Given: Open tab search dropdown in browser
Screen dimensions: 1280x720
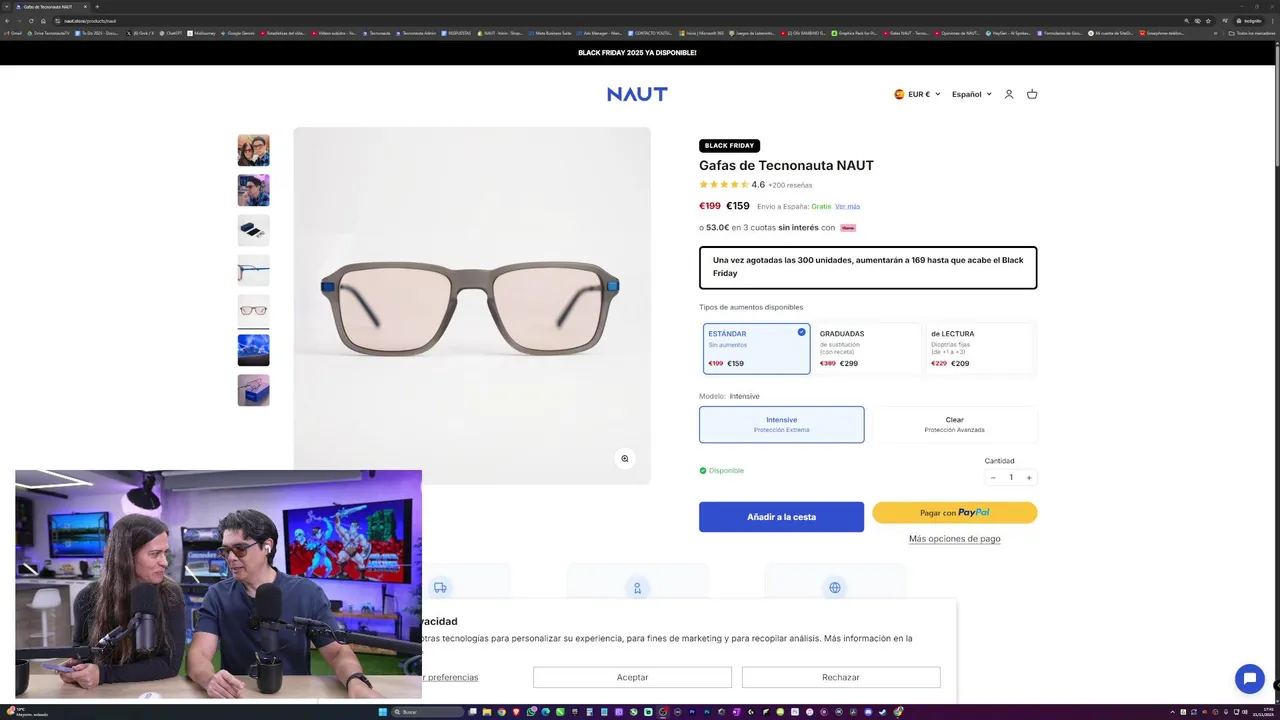Looking at the screenshot, I should click(7, 7).
